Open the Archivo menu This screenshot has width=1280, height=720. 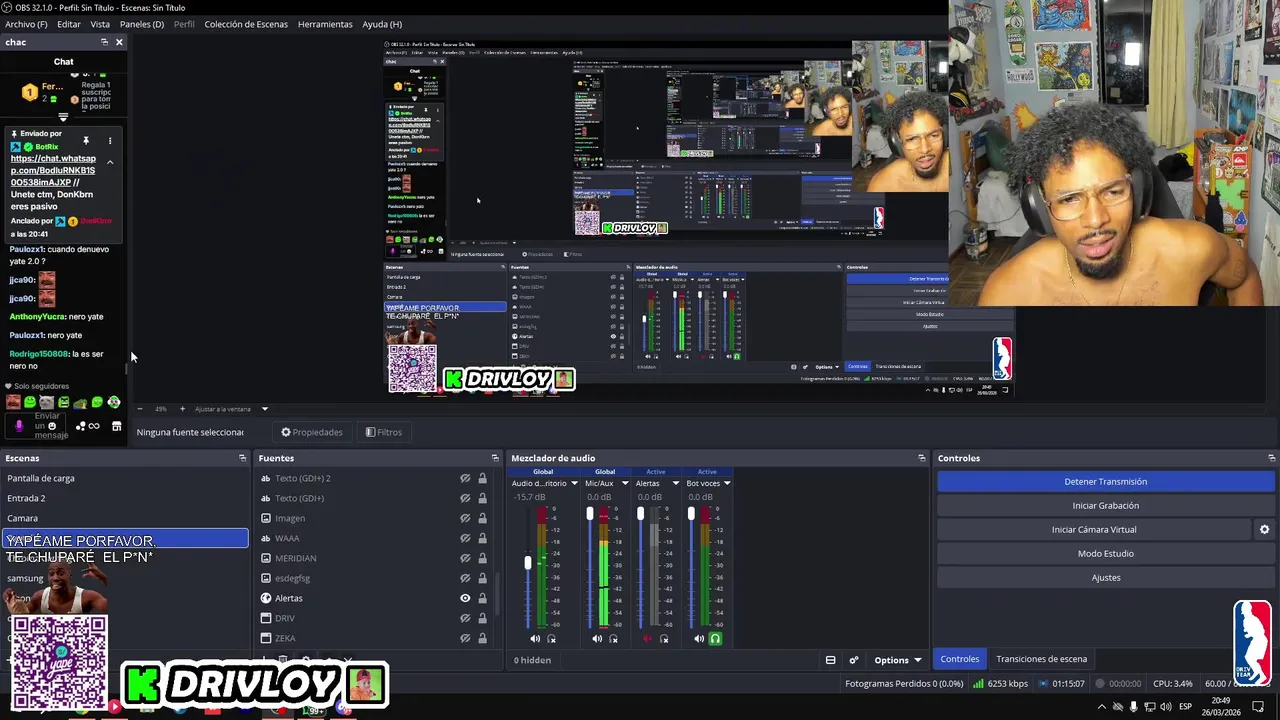click(26, 24)
